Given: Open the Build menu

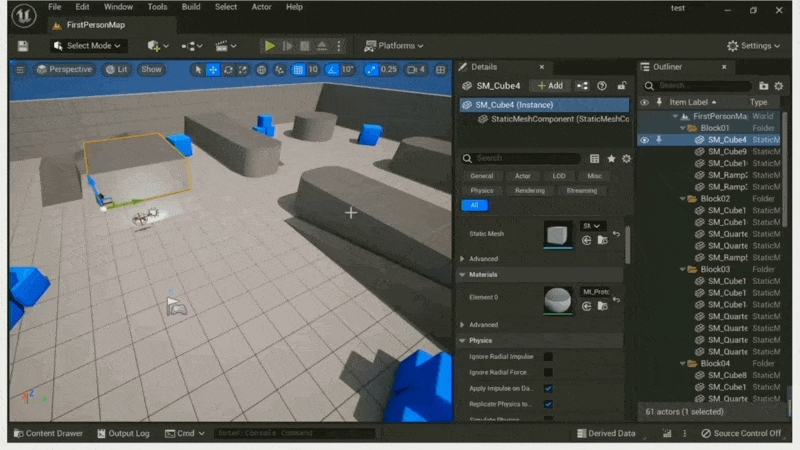Looking at the screenshot, I should [x=190, y=7].
